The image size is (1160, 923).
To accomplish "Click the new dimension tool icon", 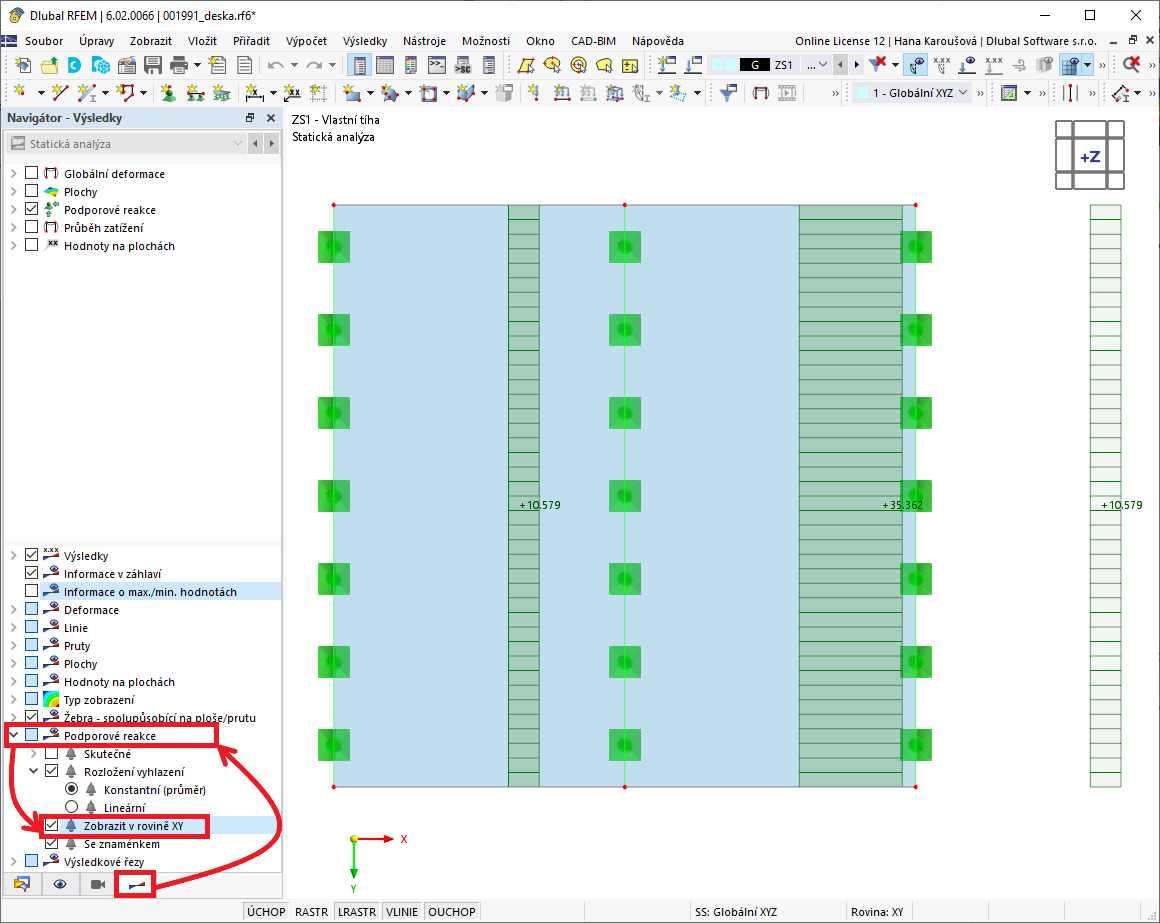I will point(254,92).
